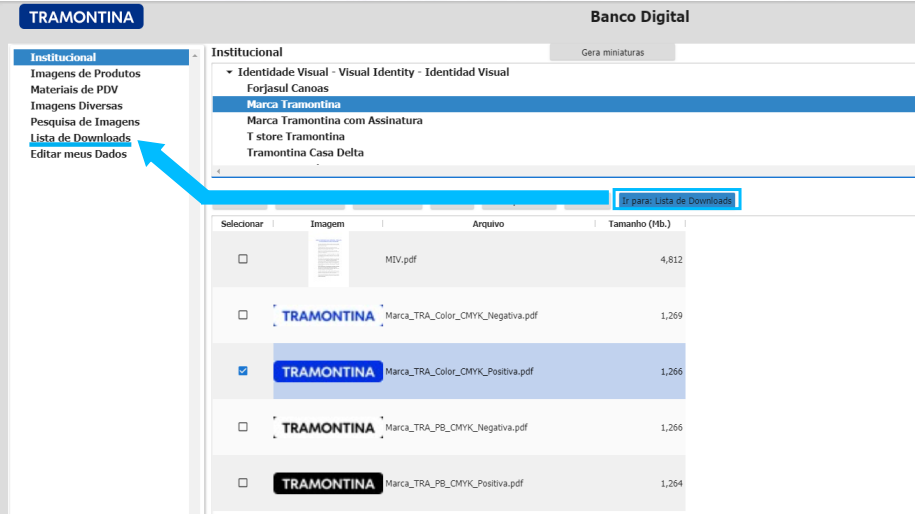The width and height of the screenshot is (915, 514).
Task: Sort by Tamanho (Mb.) column header
Action: tap(640, 224)
